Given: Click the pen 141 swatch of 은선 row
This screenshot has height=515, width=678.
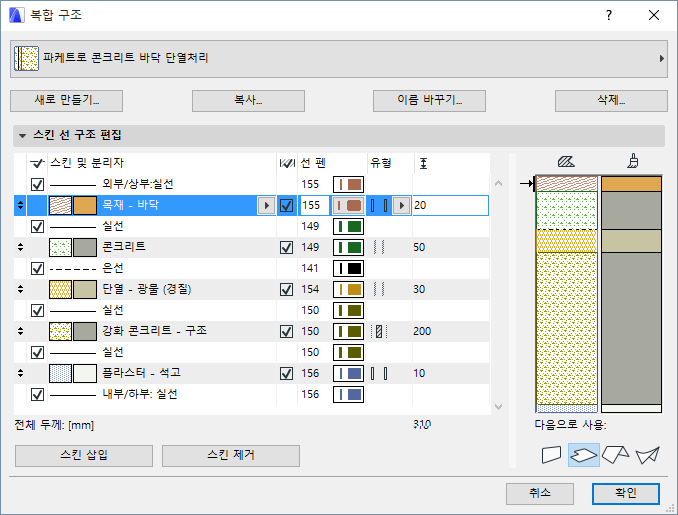Looking at the screenshot, I should (348, 269).
